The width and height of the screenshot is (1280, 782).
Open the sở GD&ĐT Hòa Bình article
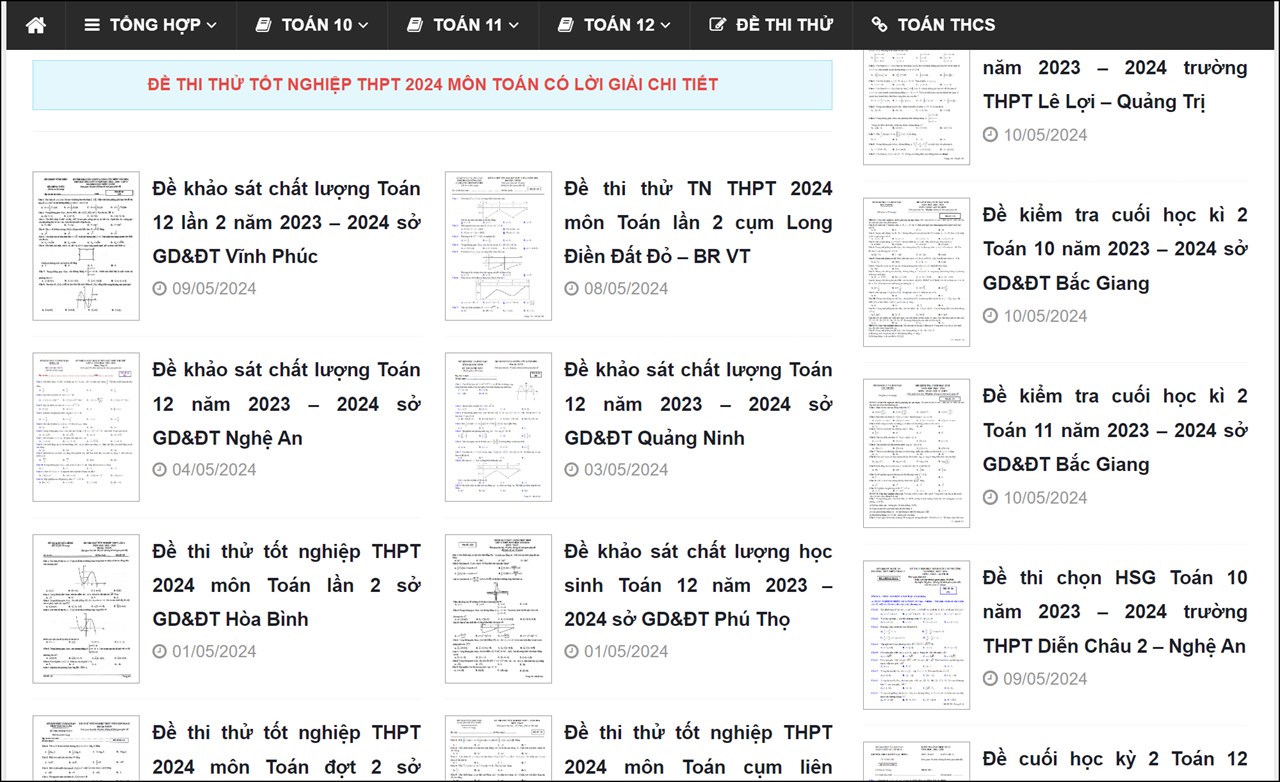pos(286,585)
